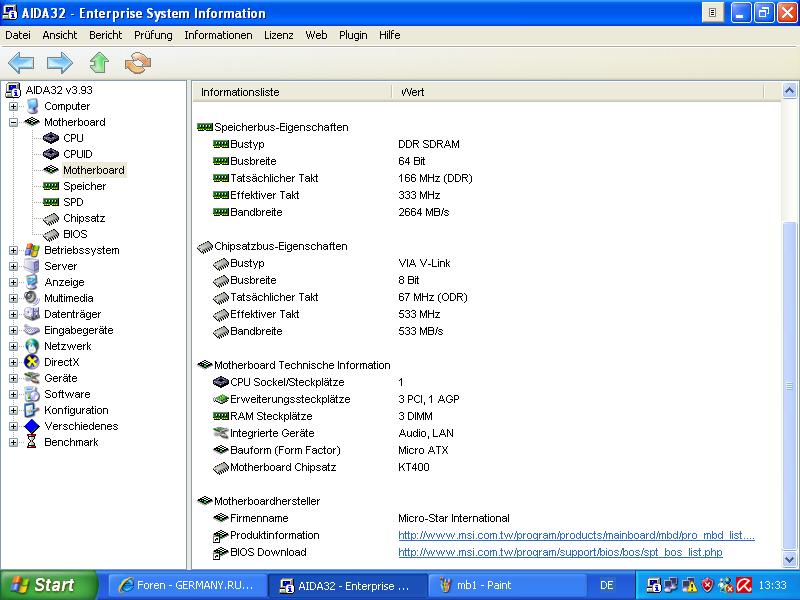Click the Speicher memory module icon

[51, 186]
